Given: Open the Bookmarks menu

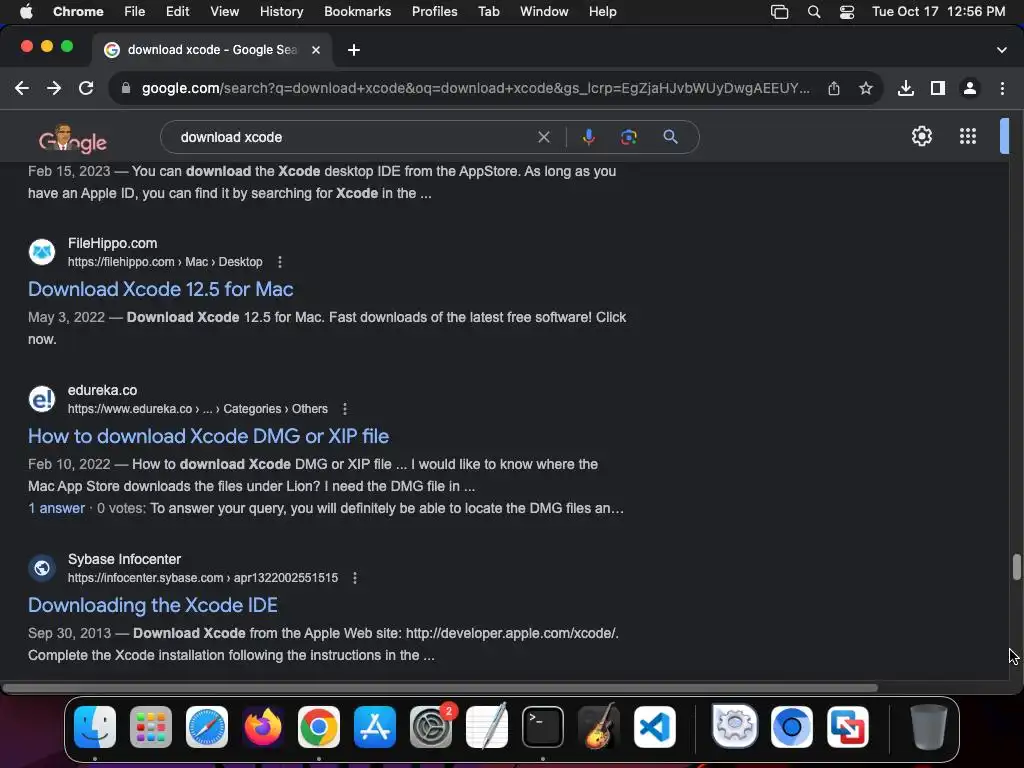Looking at the screenshot, I should click(357, 12).
